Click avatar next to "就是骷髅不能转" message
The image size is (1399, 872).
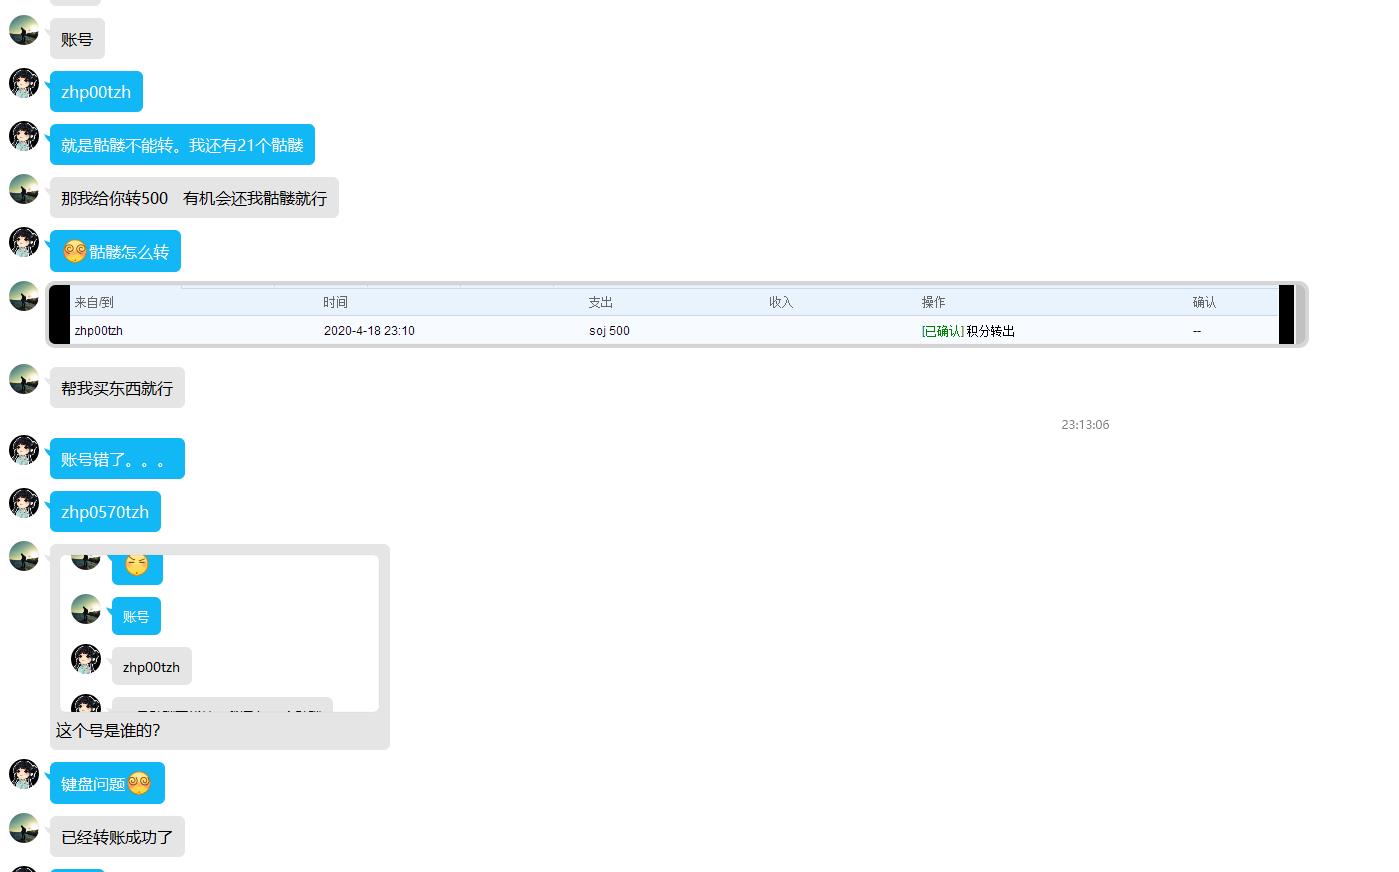[x=24, y=136]
